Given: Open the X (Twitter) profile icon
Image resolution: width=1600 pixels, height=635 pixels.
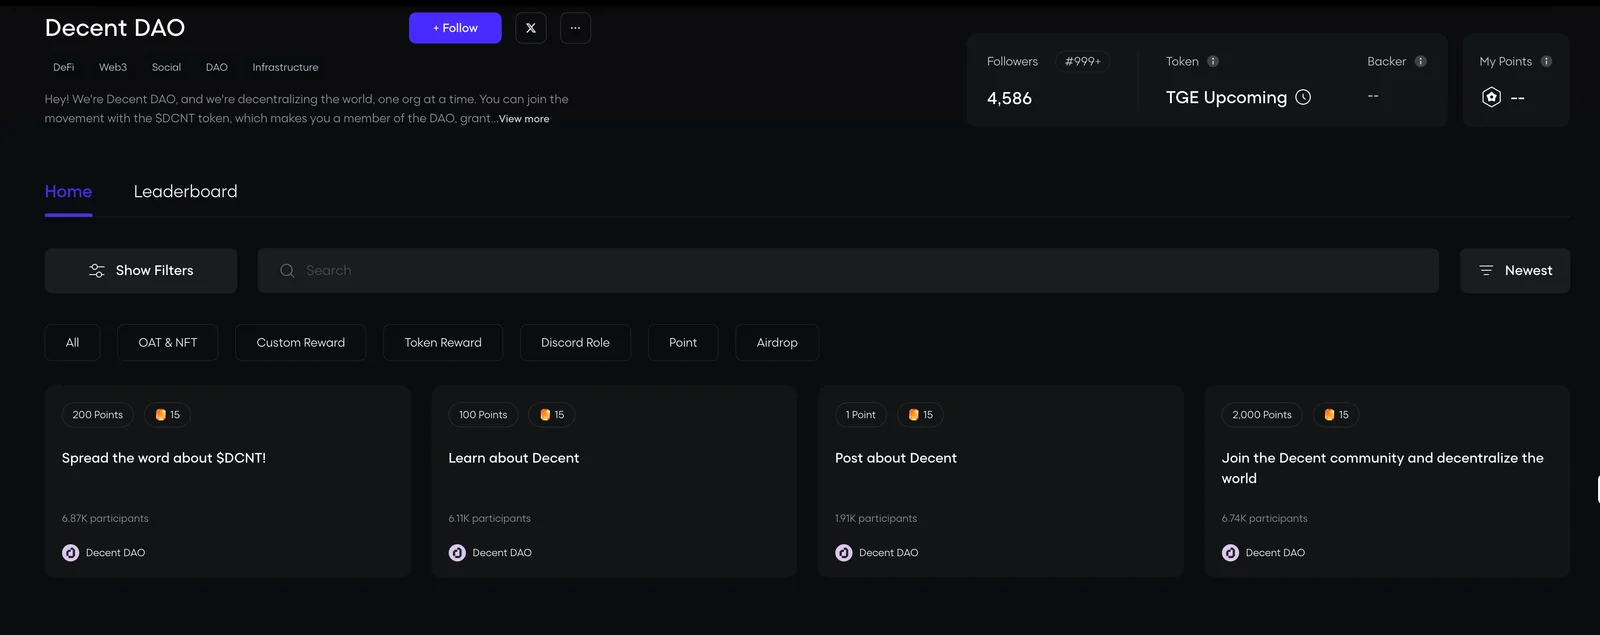Looking at the screenshot, I should [531, 28].
